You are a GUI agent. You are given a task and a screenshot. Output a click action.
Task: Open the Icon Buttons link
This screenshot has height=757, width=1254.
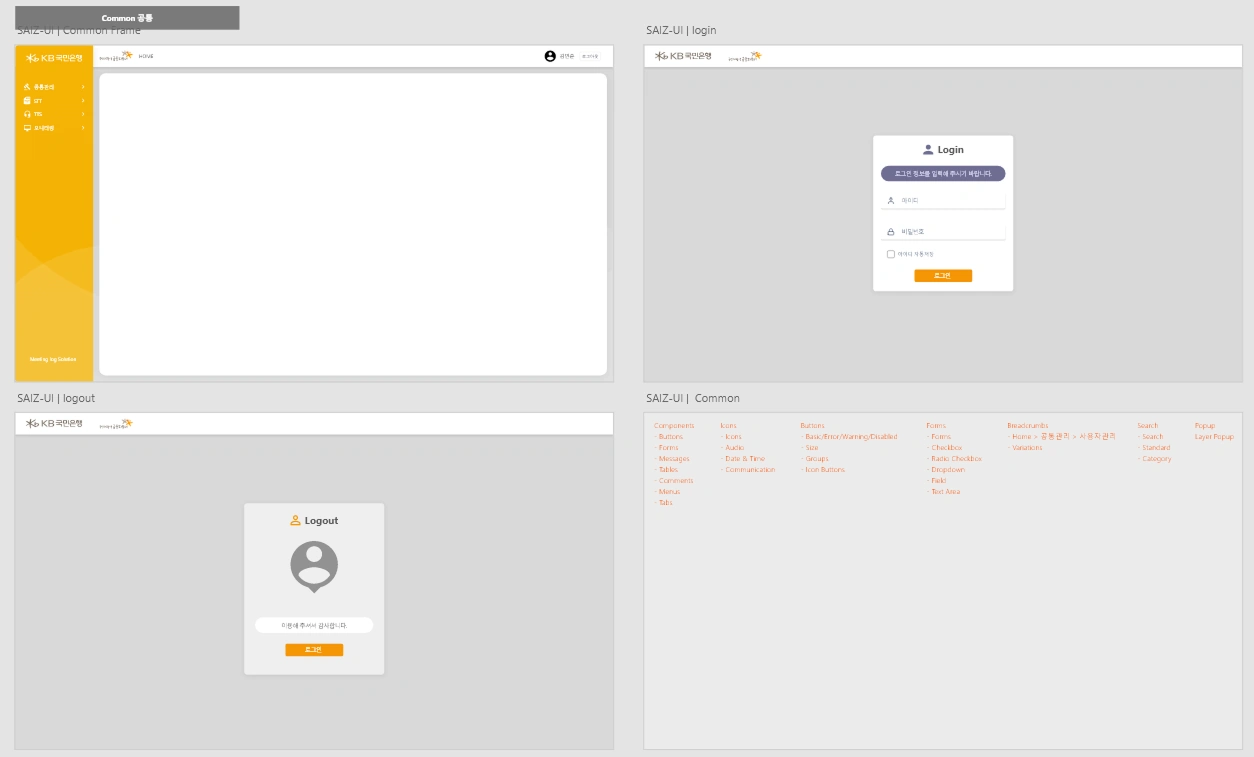(x=823, y=470)
